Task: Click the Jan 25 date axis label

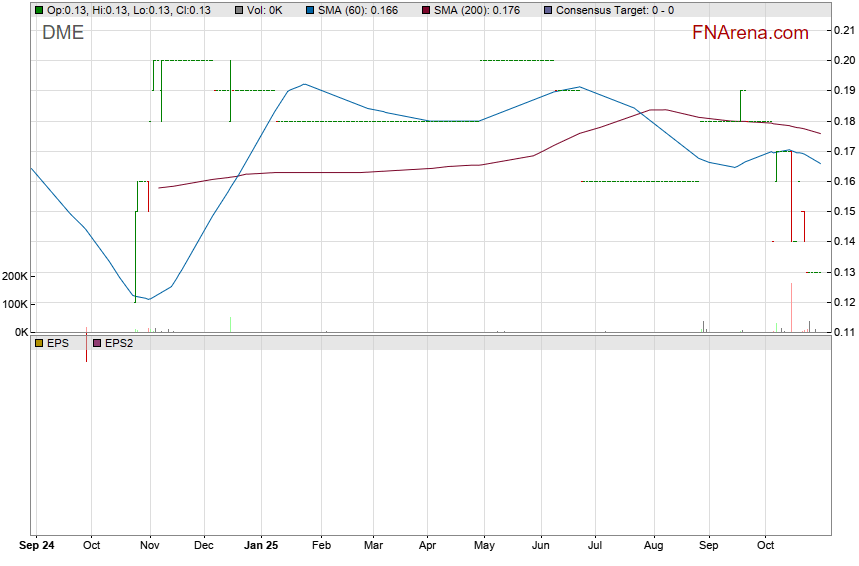Action: tap(261, 547)
